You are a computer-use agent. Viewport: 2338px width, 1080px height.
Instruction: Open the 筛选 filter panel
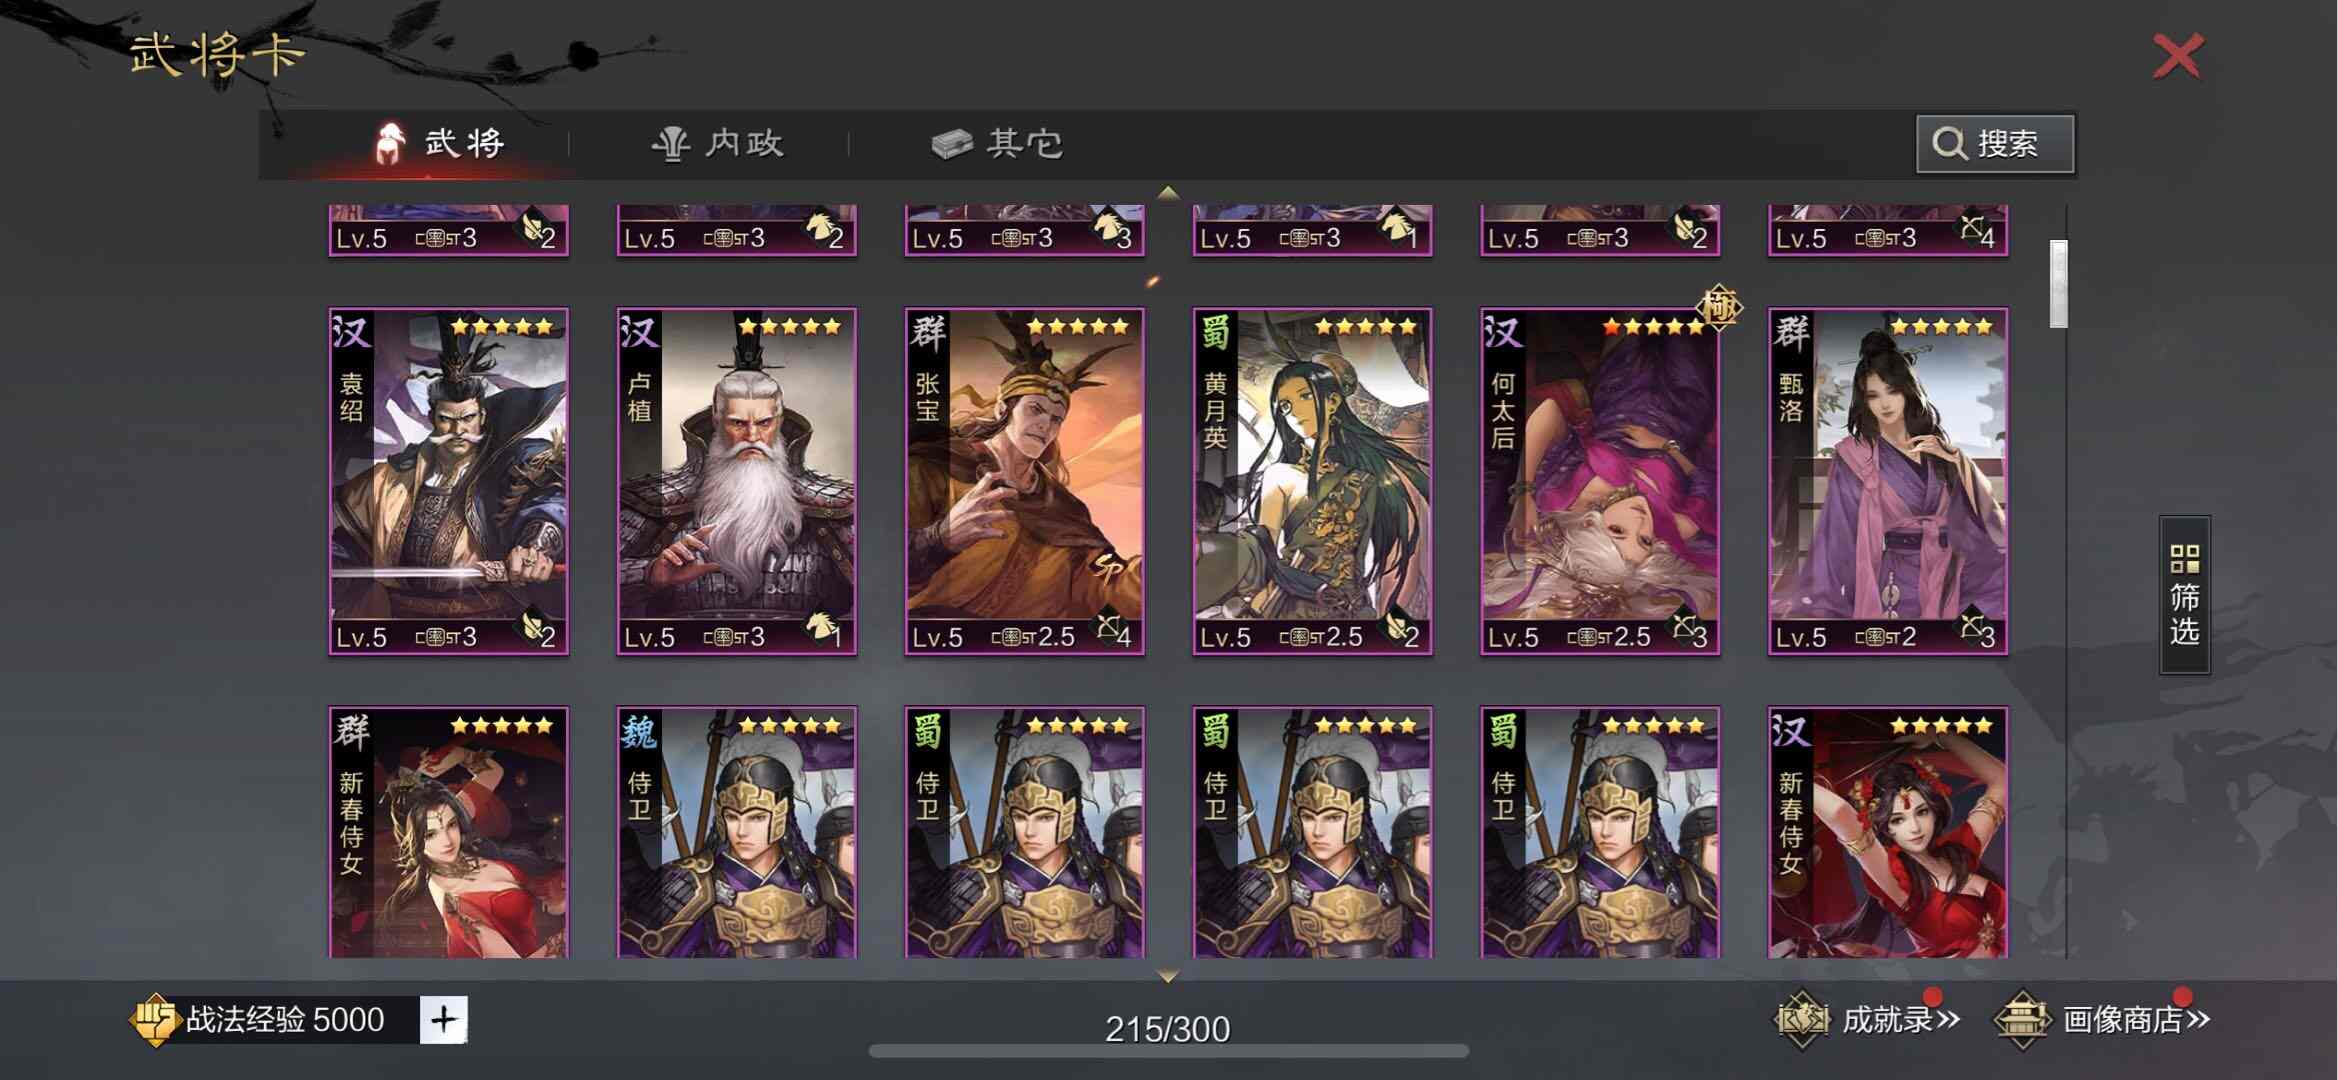(2184, 595)
